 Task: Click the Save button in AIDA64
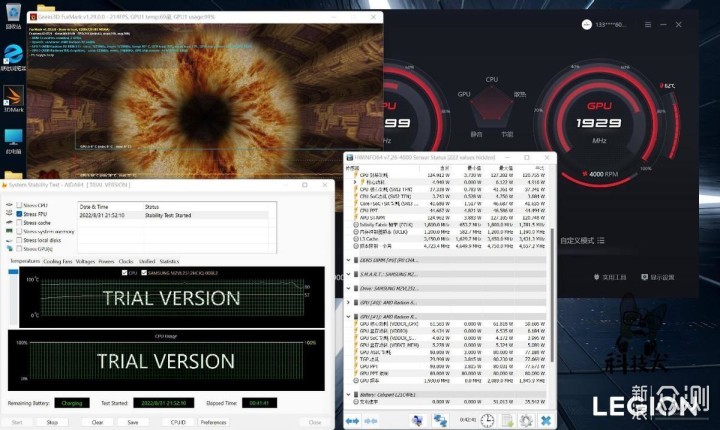pyautogui.click(x=133, y=422)
